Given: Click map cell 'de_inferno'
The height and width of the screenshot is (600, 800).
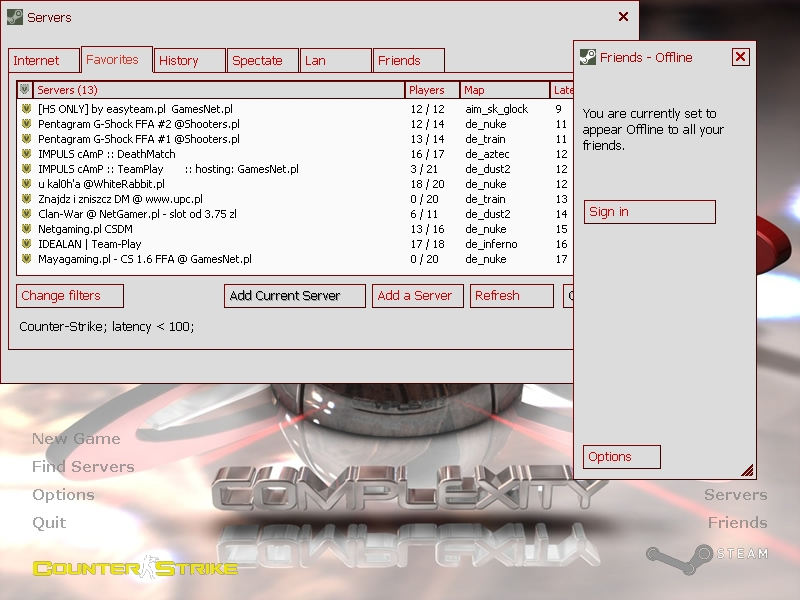Looking at the screenshot, I should (x=491, y=244).
